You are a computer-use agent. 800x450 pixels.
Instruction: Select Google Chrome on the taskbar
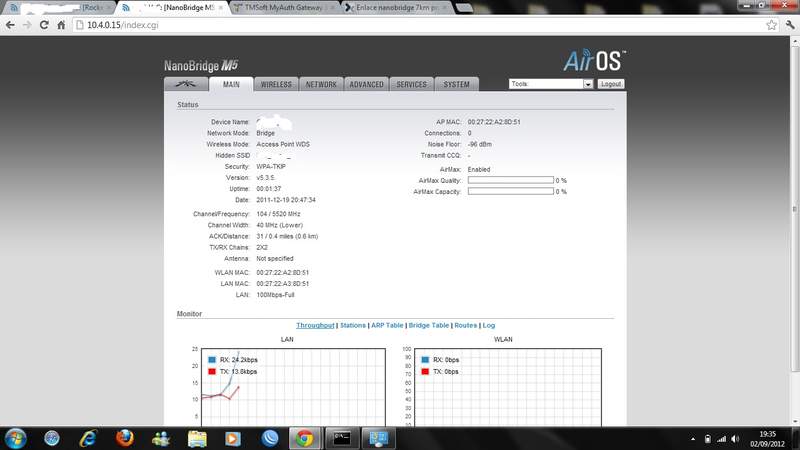(305, 438)
